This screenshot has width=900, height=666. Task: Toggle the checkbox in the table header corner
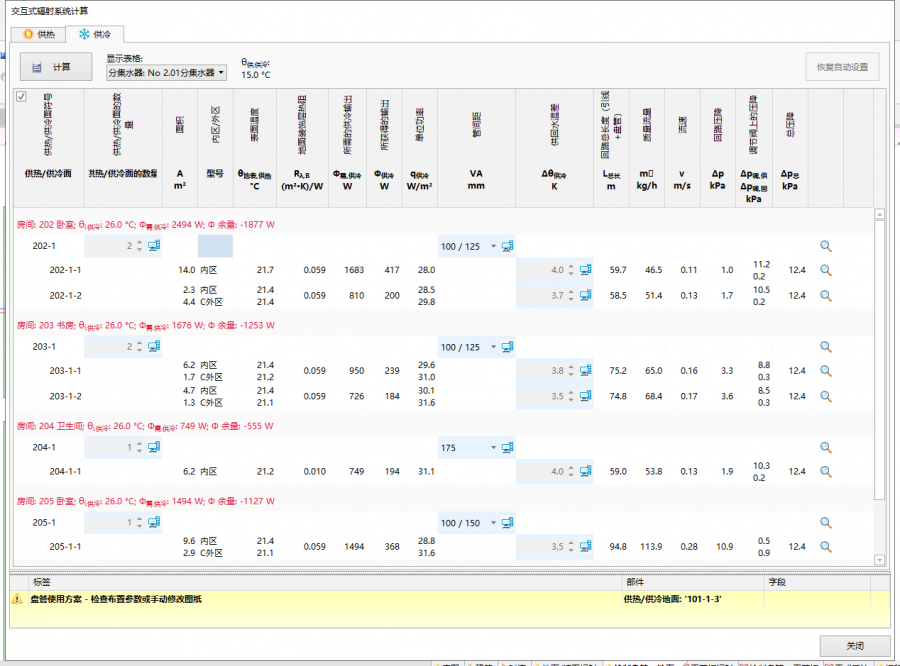coord(22,97)
